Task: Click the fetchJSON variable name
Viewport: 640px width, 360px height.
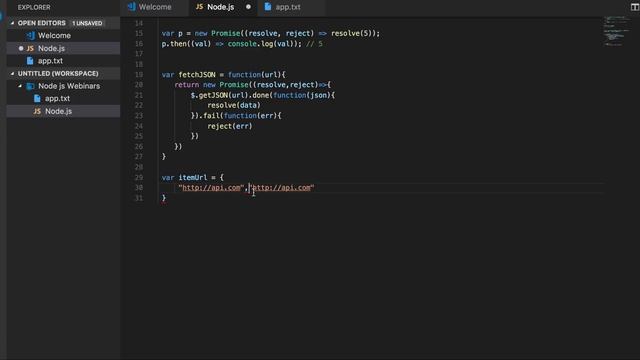Action: click(x=197, y=75)
